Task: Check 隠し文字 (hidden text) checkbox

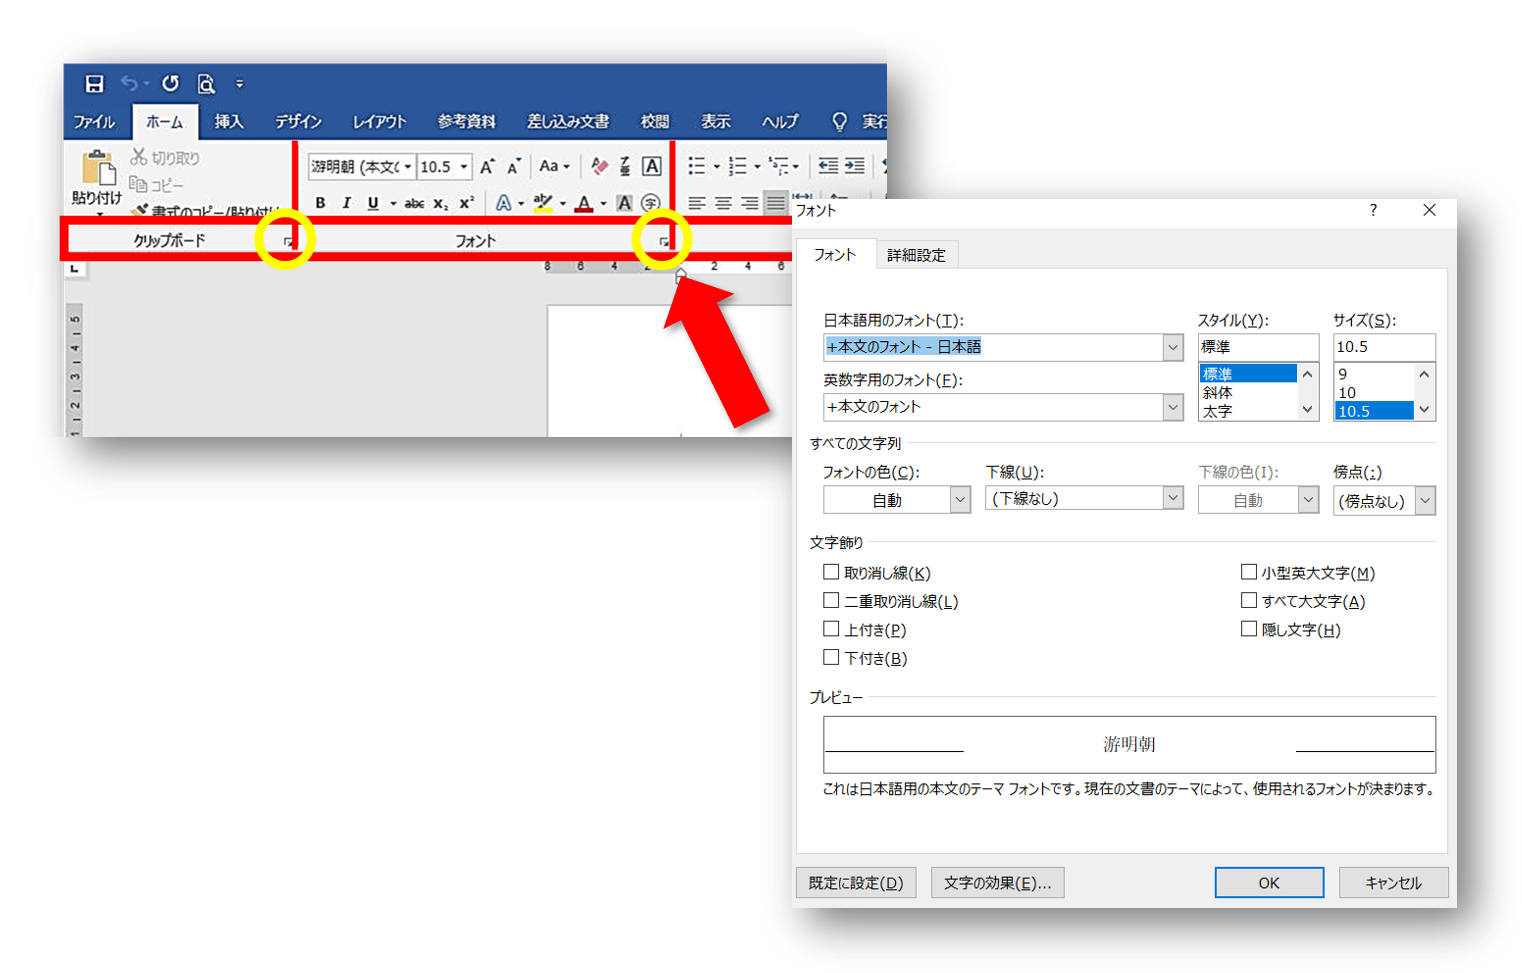Action: coord(1248,629)
